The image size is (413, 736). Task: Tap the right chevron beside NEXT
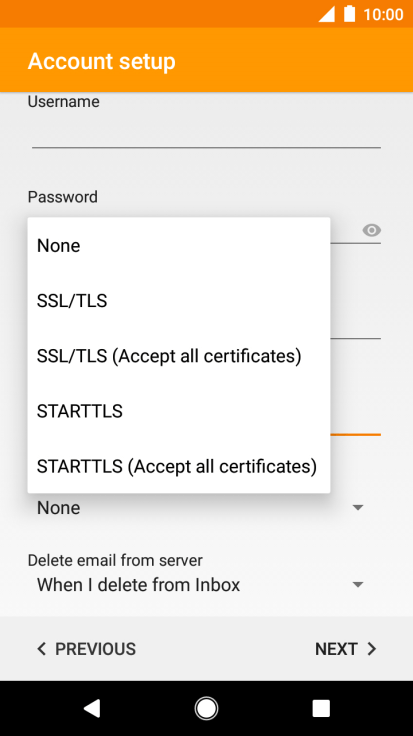pos(372,649)
